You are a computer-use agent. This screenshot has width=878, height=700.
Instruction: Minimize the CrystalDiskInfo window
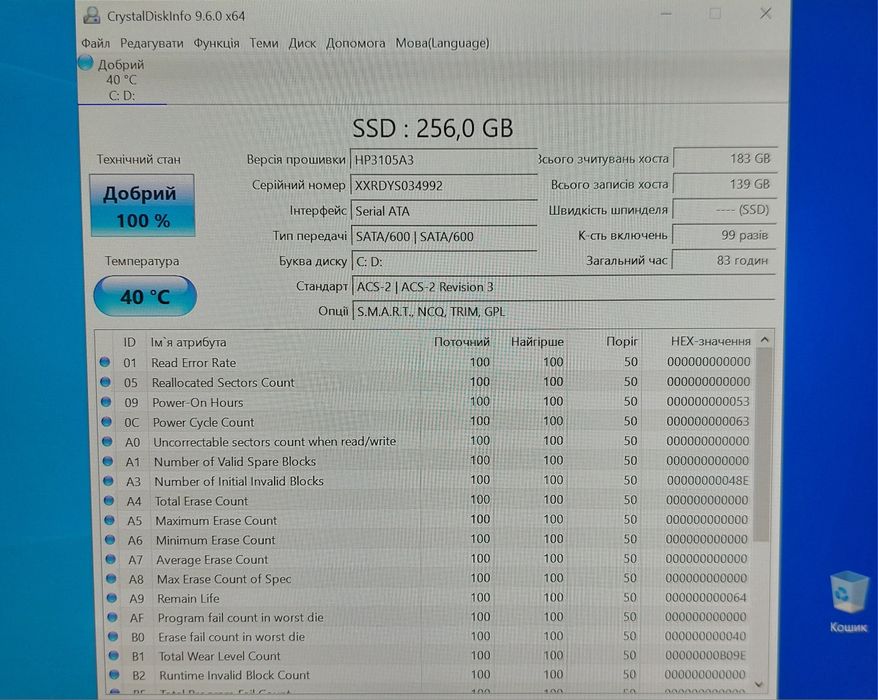pyautogui.click(x=666, y=14)
